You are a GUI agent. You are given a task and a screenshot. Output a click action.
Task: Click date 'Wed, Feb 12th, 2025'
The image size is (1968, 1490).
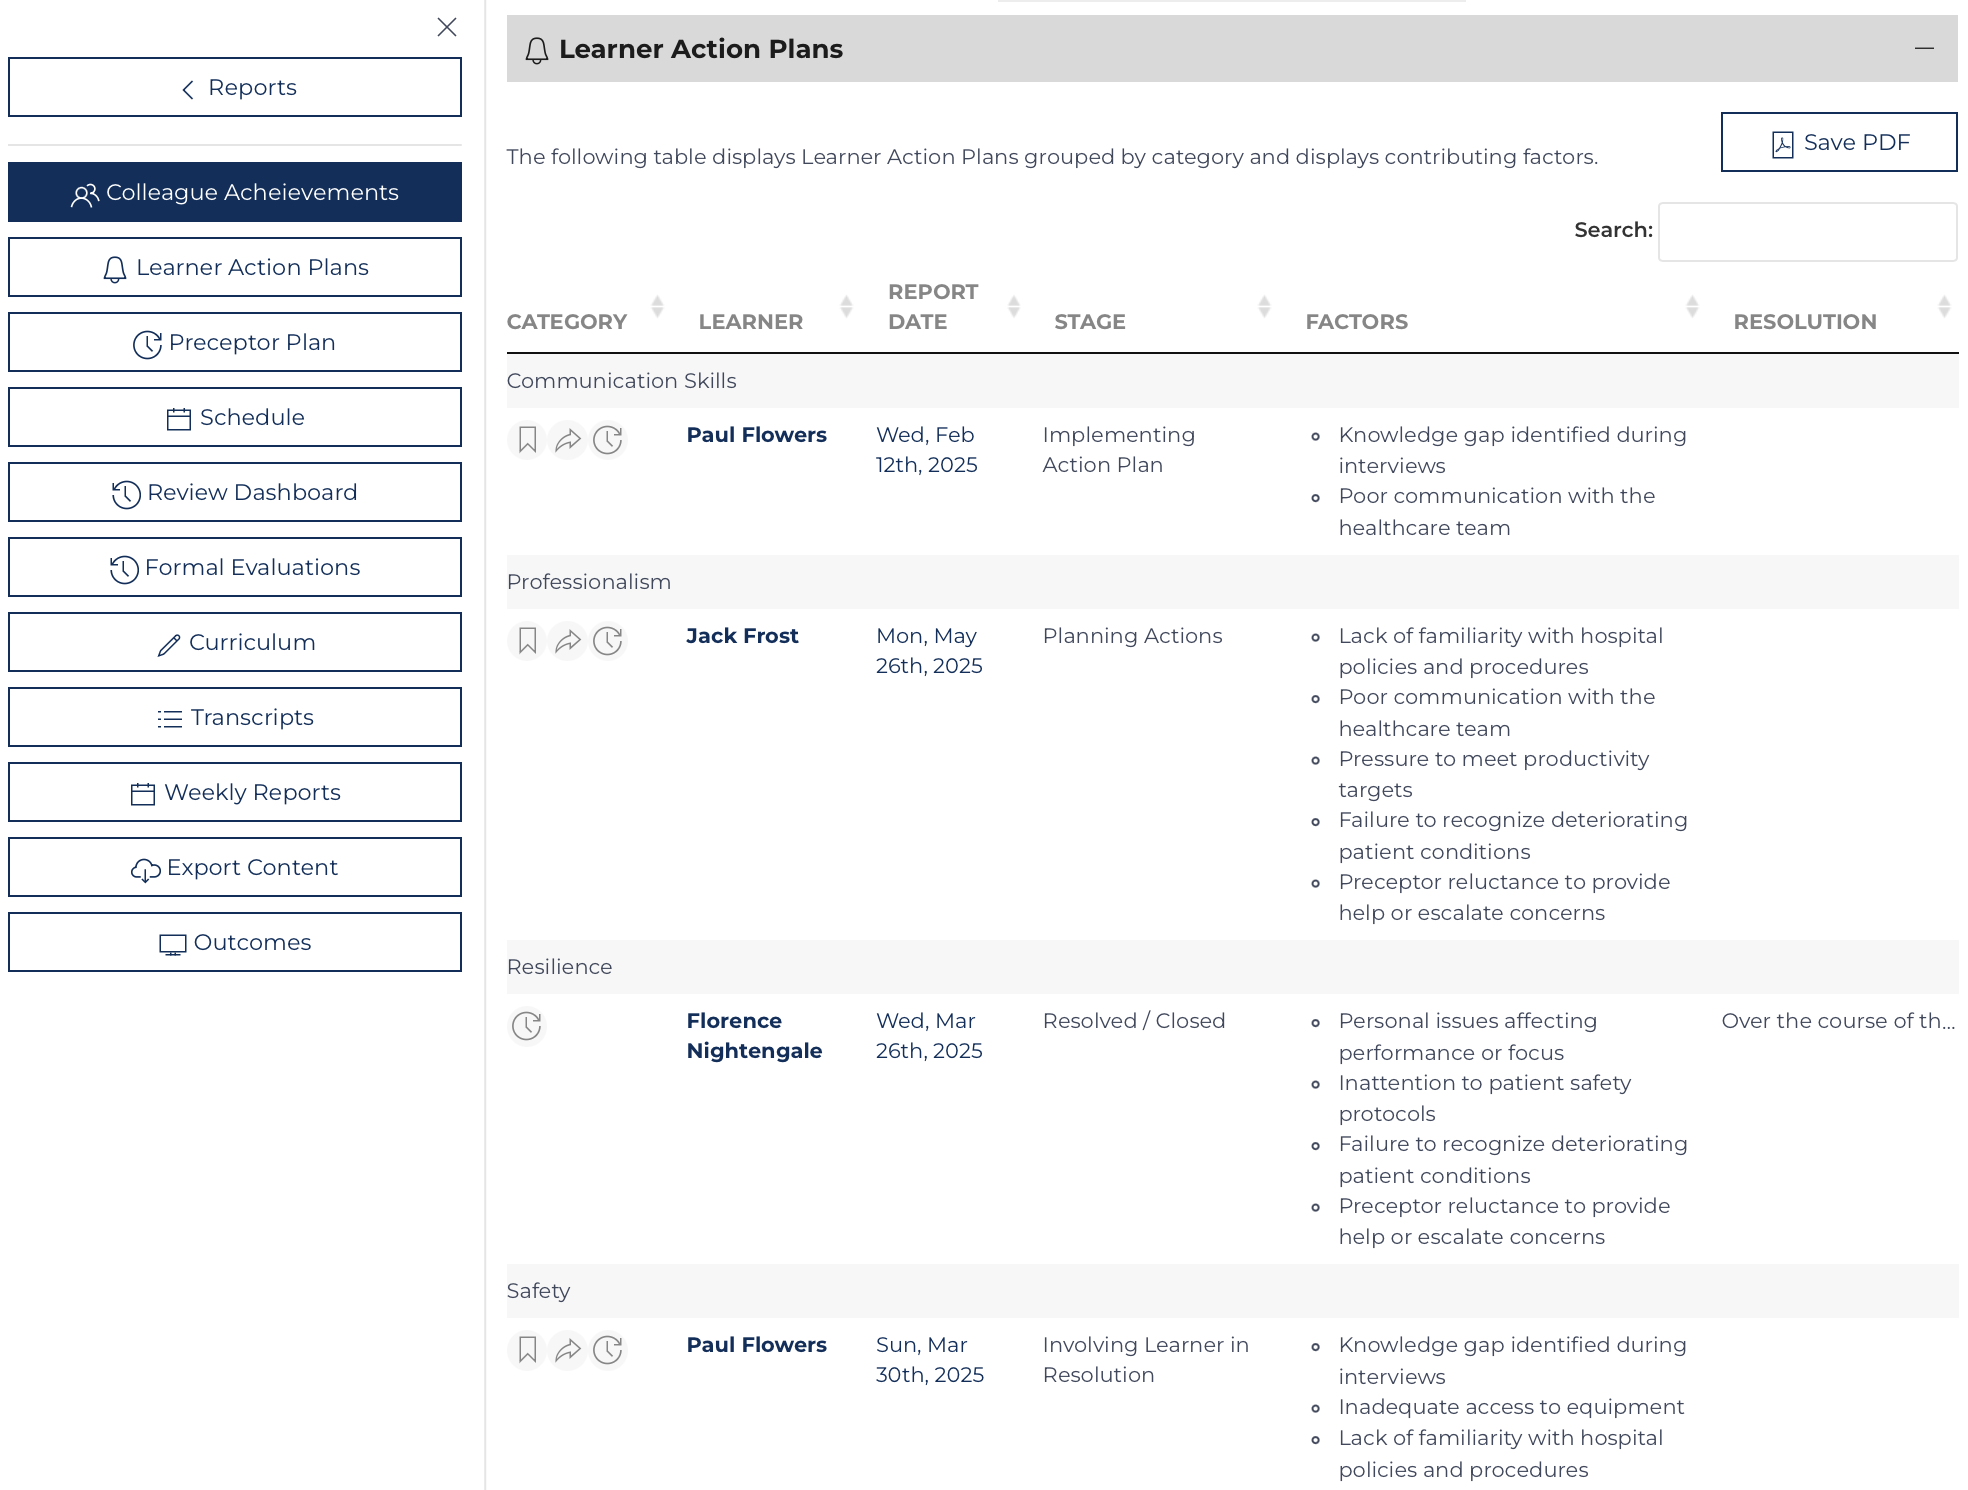click(x=926, y=450)
